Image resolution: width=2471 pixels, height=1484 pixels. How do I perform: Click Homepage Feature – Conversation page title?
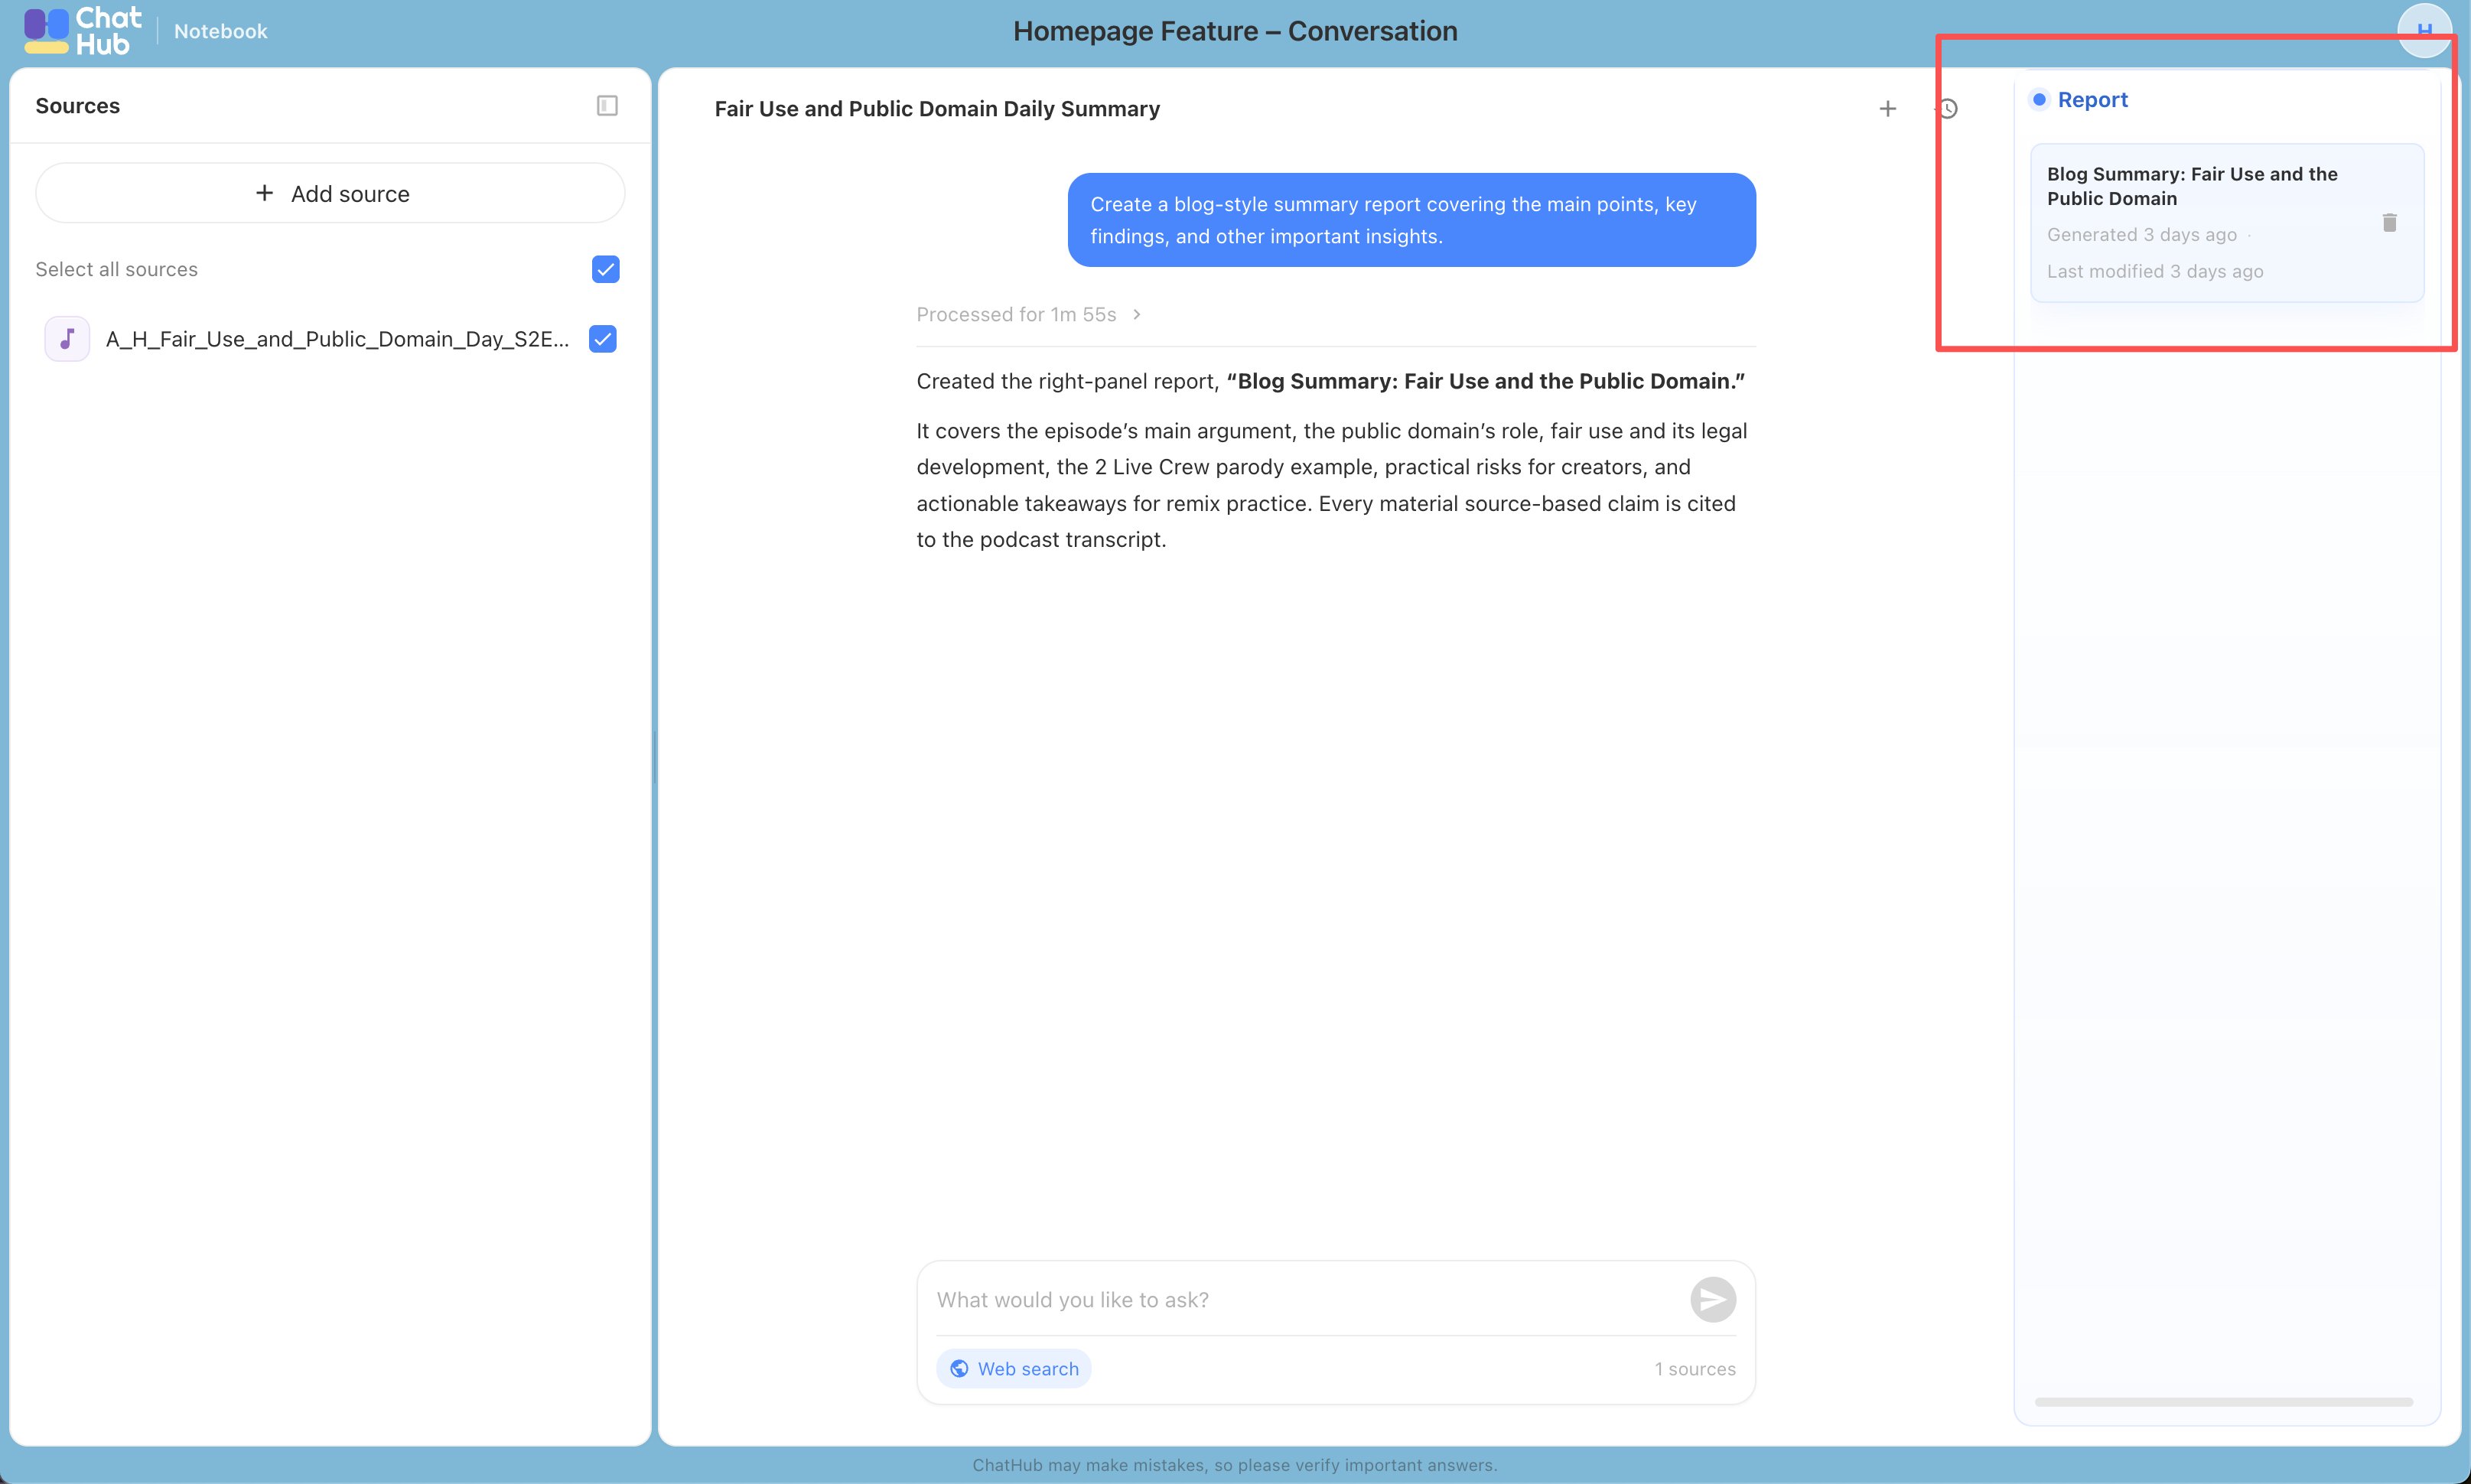pos(1235,31)
